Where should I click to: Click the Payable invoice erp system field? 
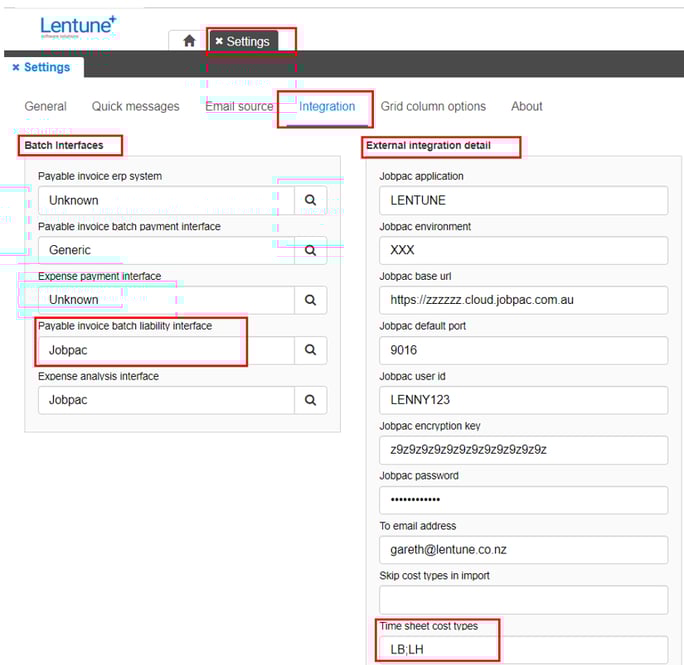[166, 200]
